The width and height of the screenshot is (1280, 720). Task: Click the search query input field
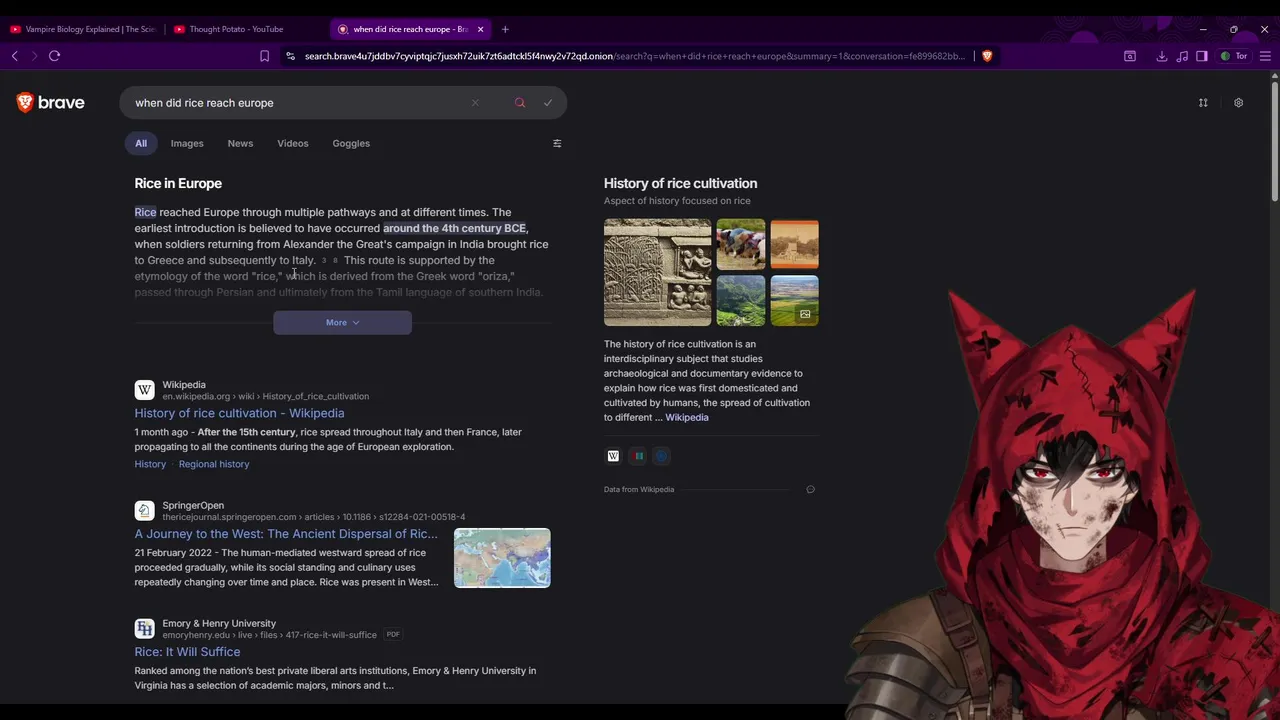(300, 103)
